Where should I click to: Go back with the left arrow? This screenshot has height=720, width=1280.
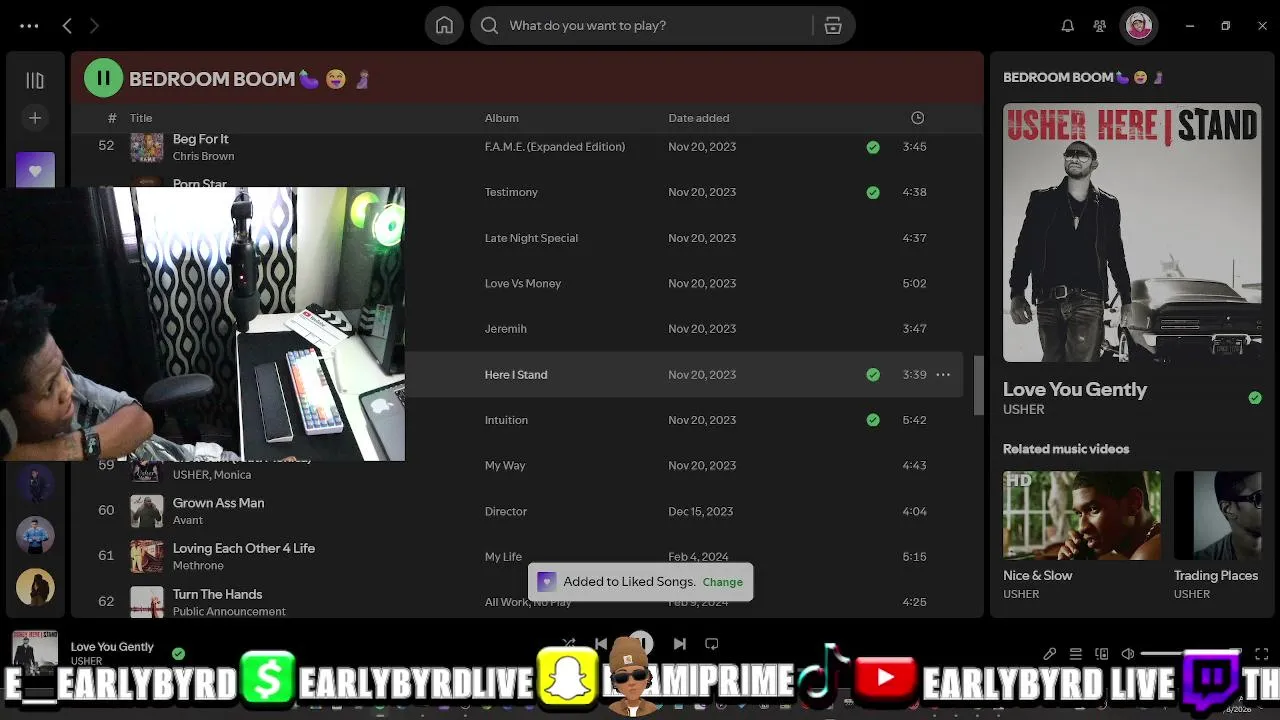coord(67,26)
